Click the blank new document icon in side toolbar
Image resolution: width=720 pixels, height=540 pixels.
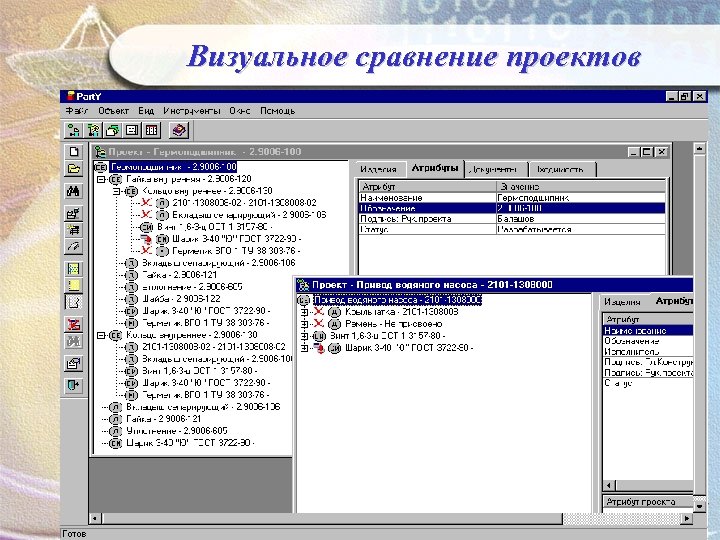click(x=73, y=152)
